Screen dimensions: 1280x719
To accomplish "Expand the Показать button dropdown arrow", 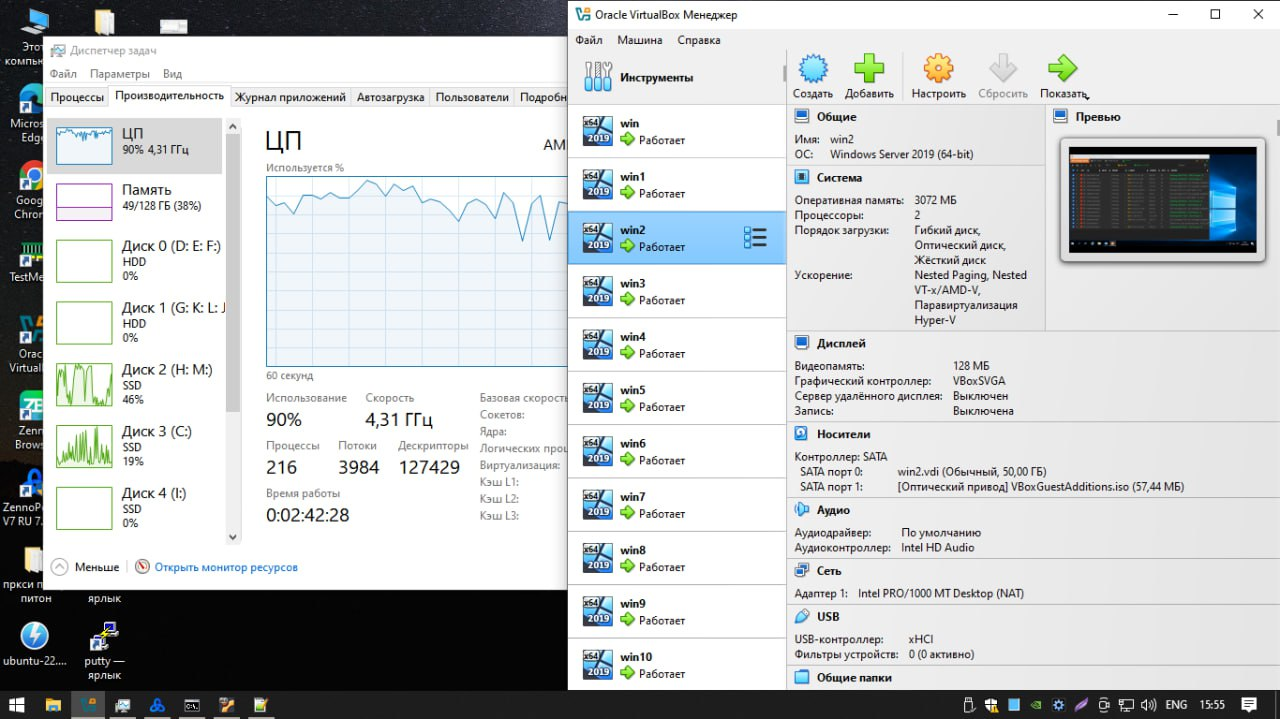I will 1087,96.
